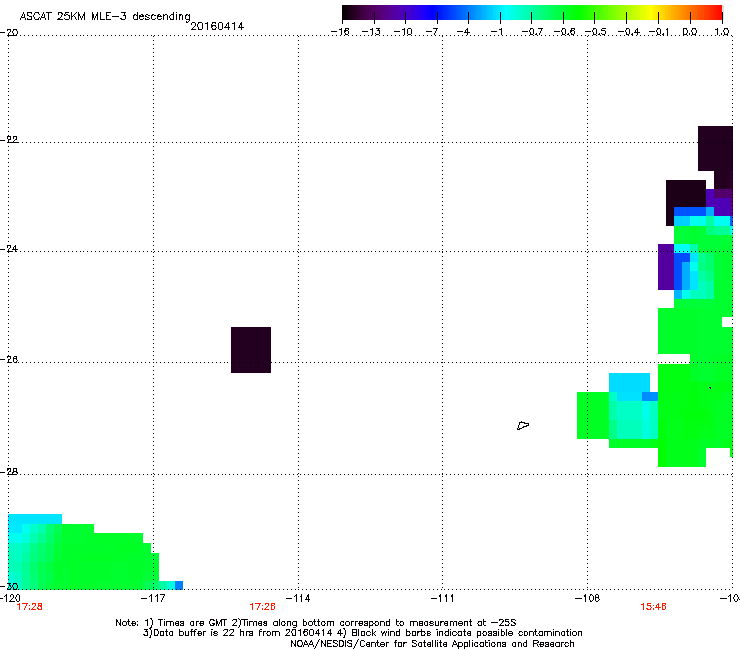This screenshot has width=740, height=650.
Task: Click the cyan section of the color bar
Action: (x=507, y=13)
